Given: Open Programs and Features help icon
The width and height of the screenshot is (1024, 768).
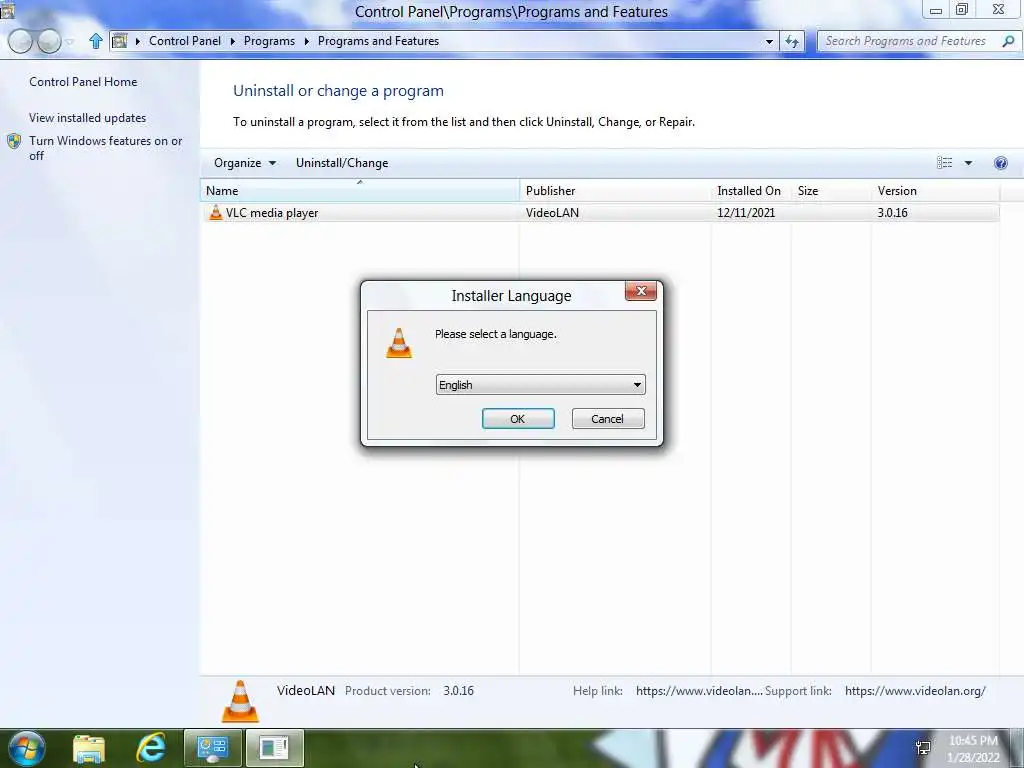Looking at the screenshot, I should [x=1000, y=163].
